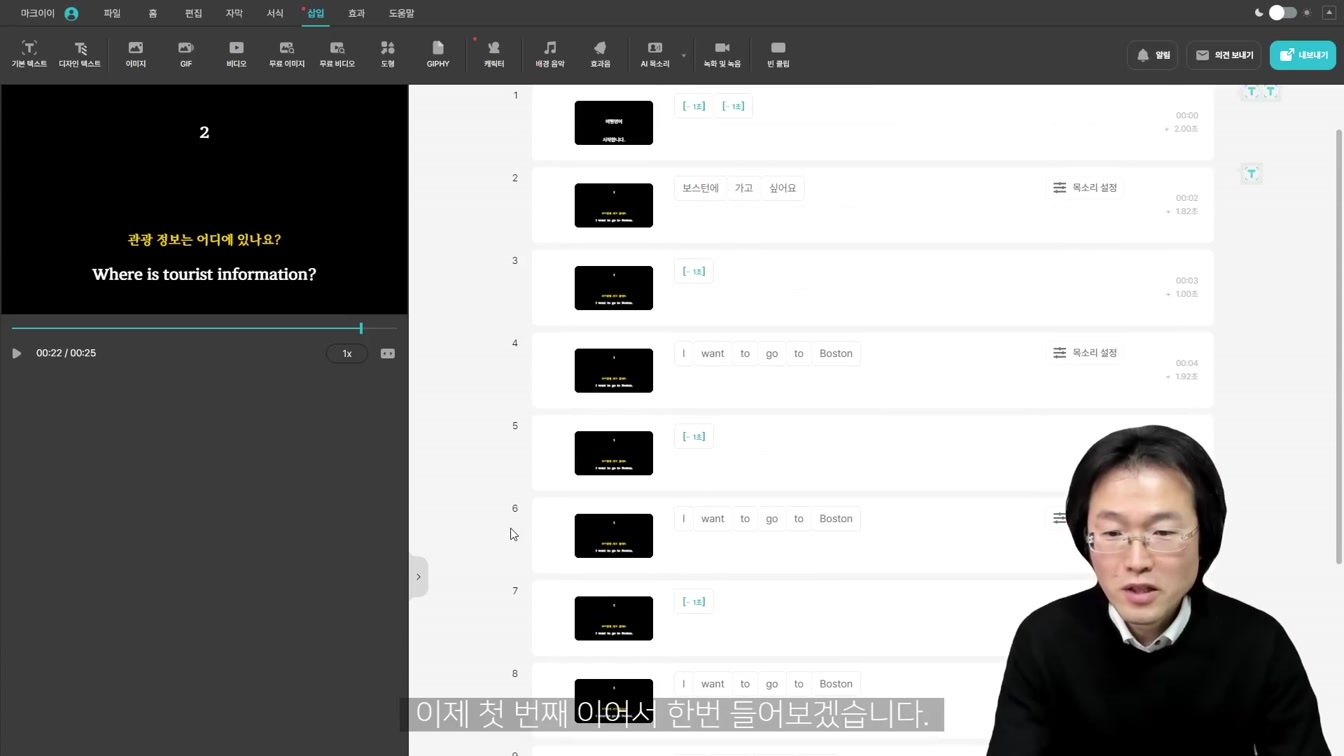Select clip 1 thumbnail
1344x756 pixels.
click(x=614, y=123)
